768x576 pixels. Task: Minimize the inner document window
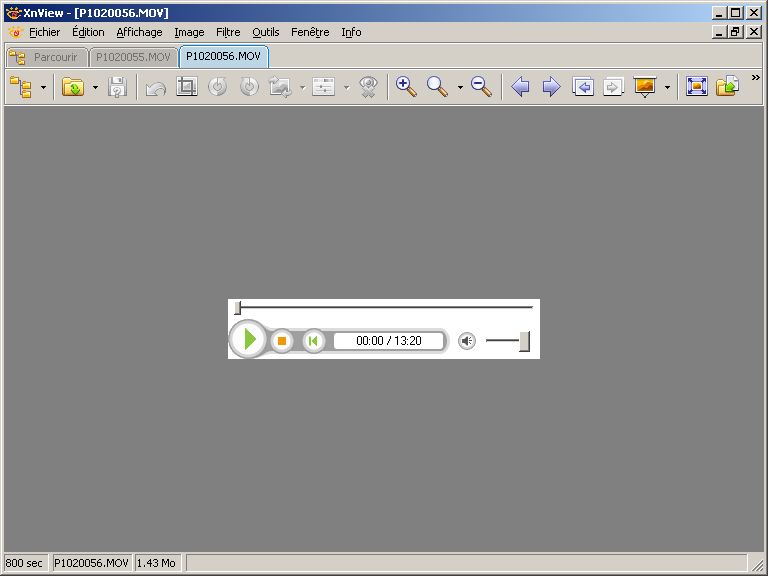[720, 32]
